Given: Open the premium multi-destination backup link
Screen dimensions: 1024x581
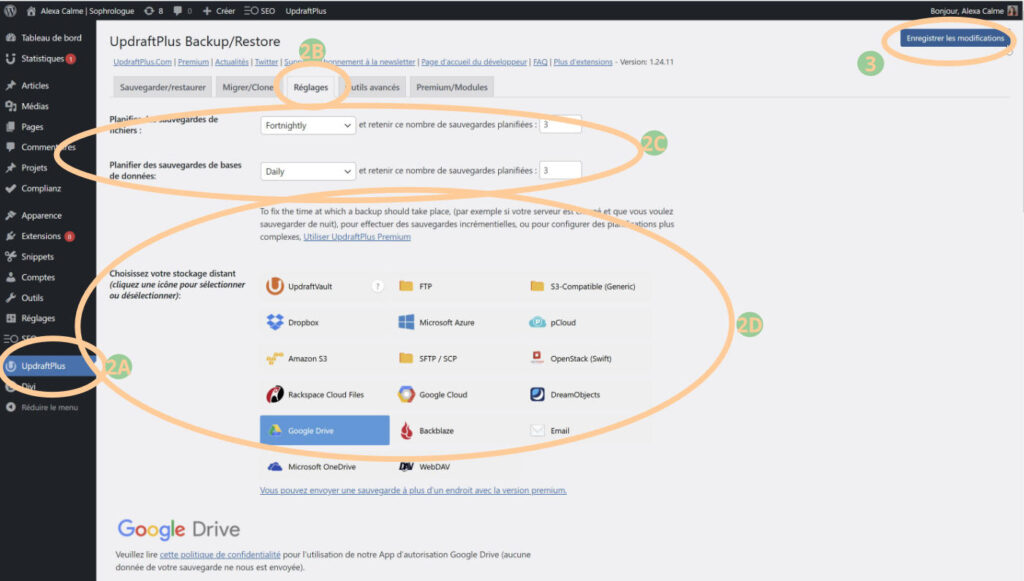Looking at the screenshot, I should [413, 490].
